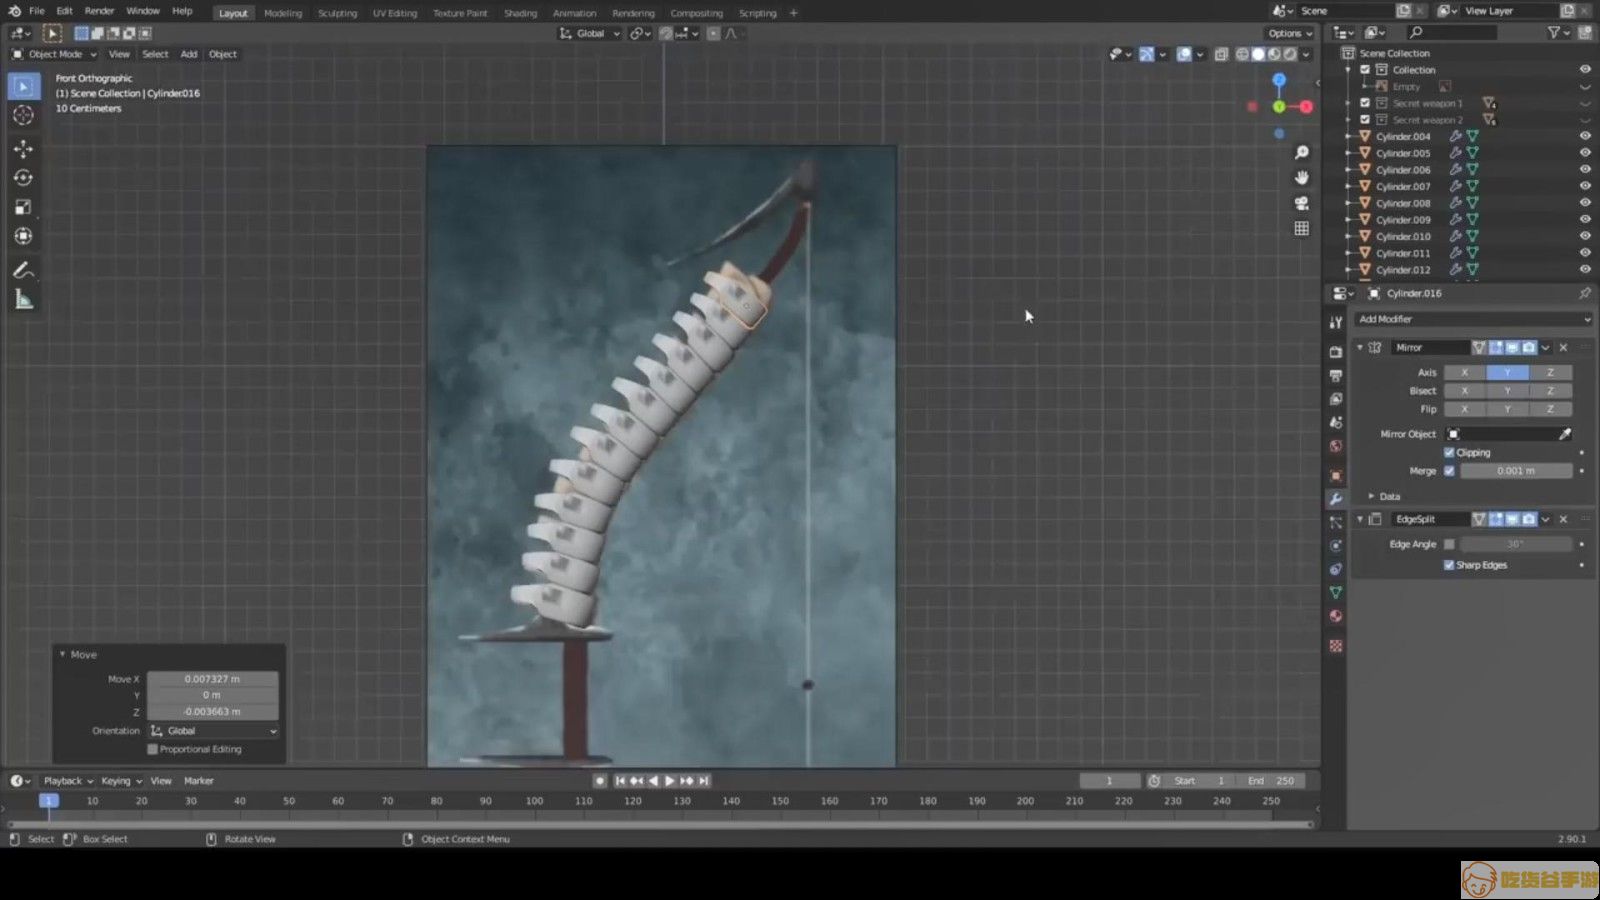The width and height of the screenshot is (1600, 900).
Task: Activate the Rotate tool
Action: point(23,178)
